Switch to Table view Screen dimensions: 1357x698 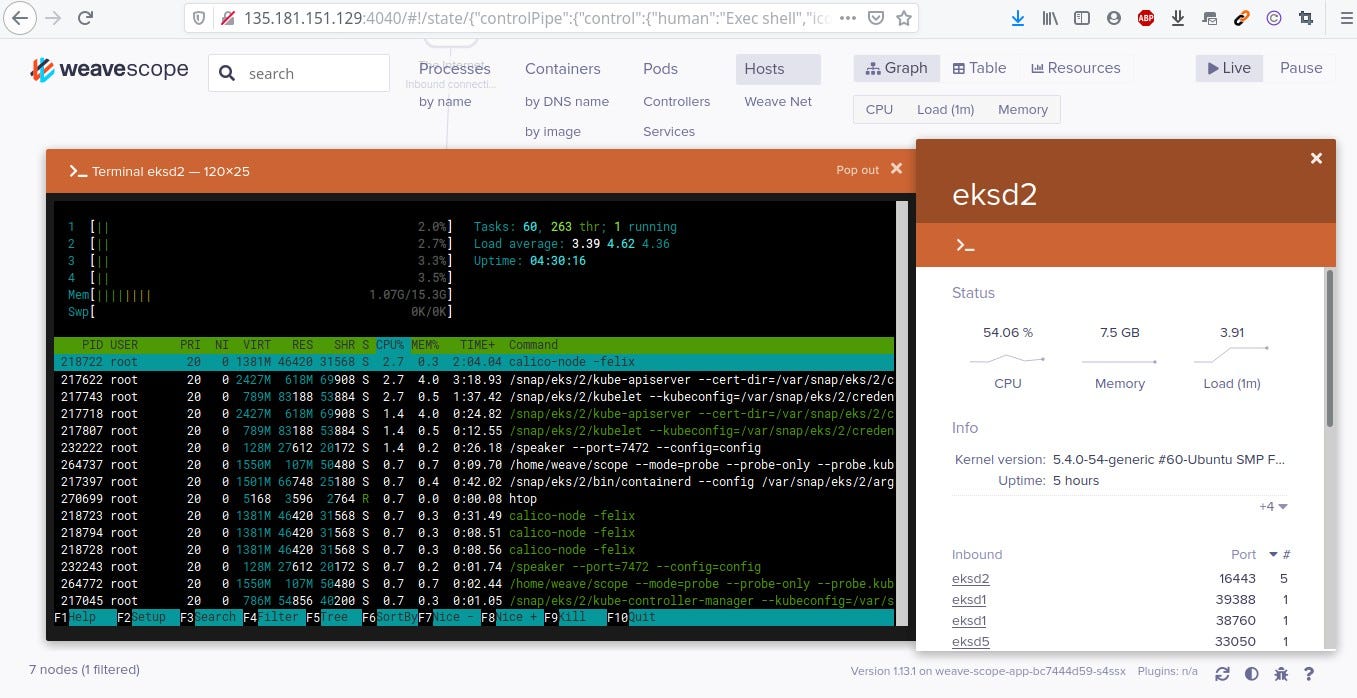pos(979,68)
